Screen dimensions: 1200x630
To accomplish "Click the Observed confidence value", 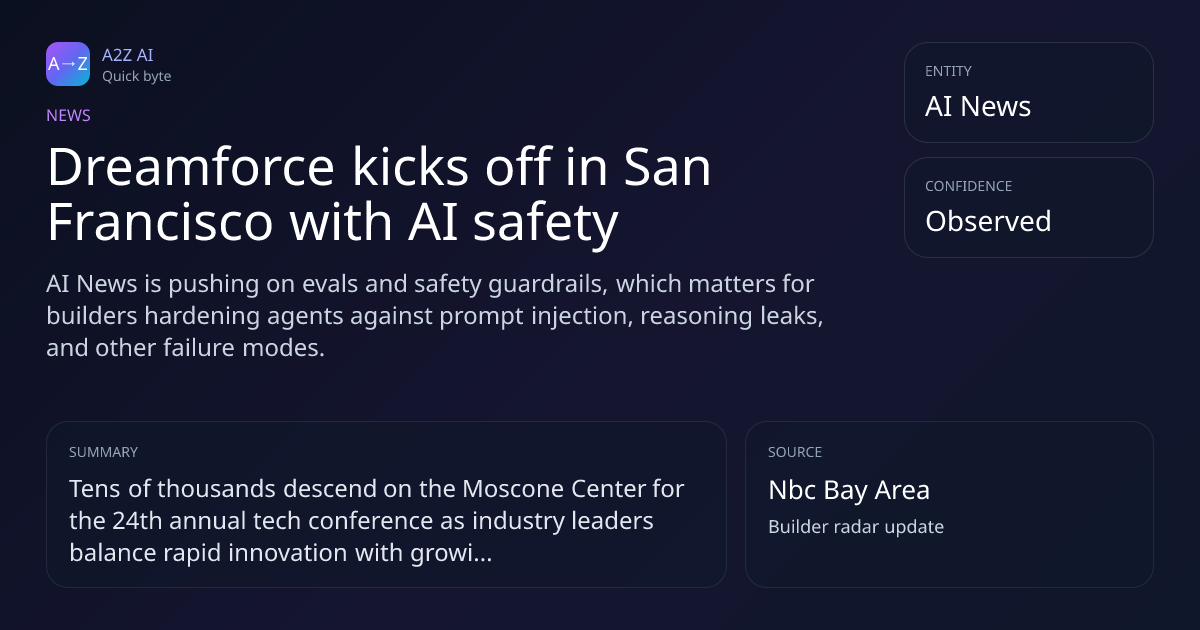I will [x=988, y=221].
